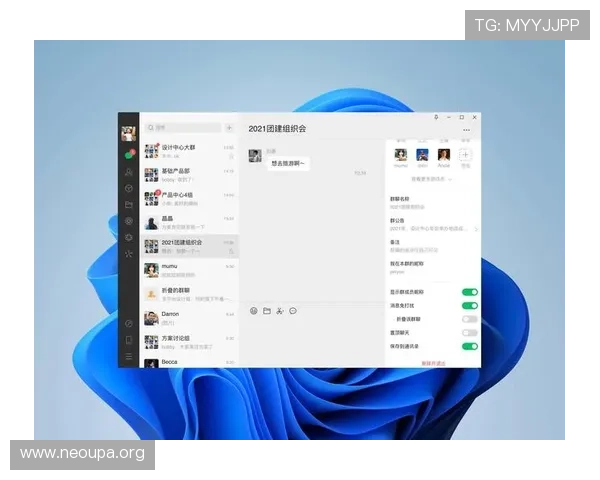The image size is (600, 480).
Task: Maximize the WeChat window
Action: click(x=462, y=117)
